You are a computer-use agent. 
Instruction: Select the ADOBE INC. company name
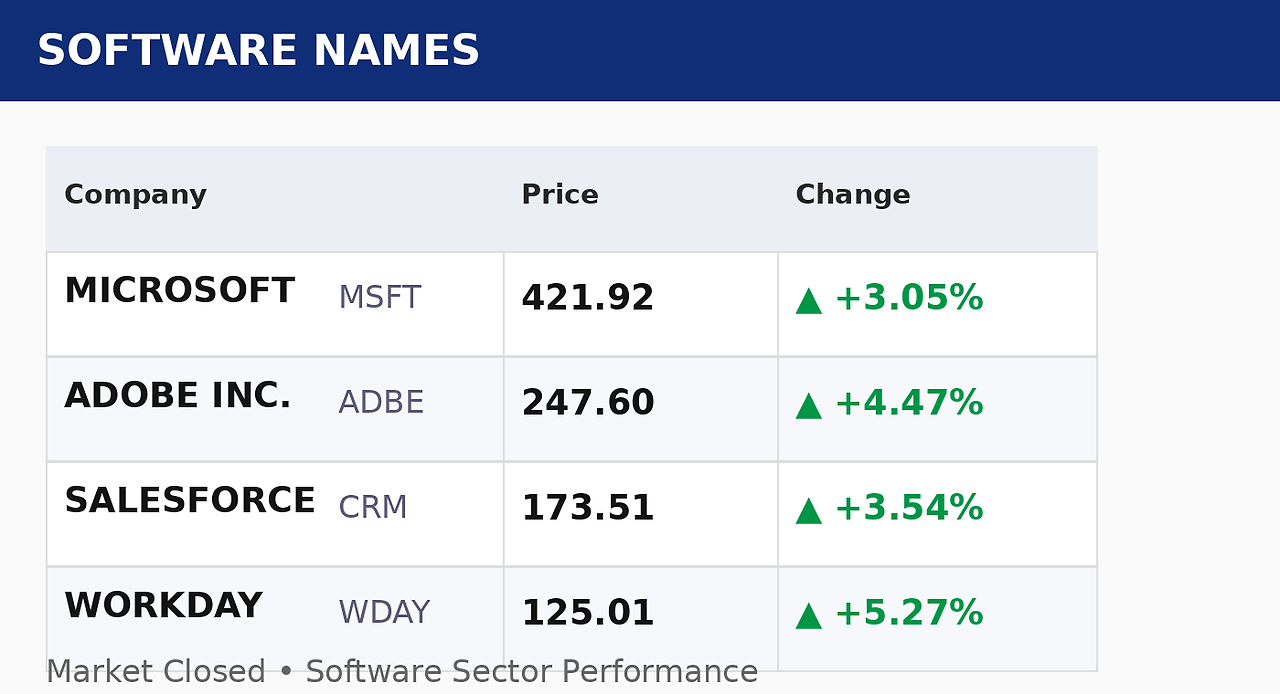pos(178,396)
